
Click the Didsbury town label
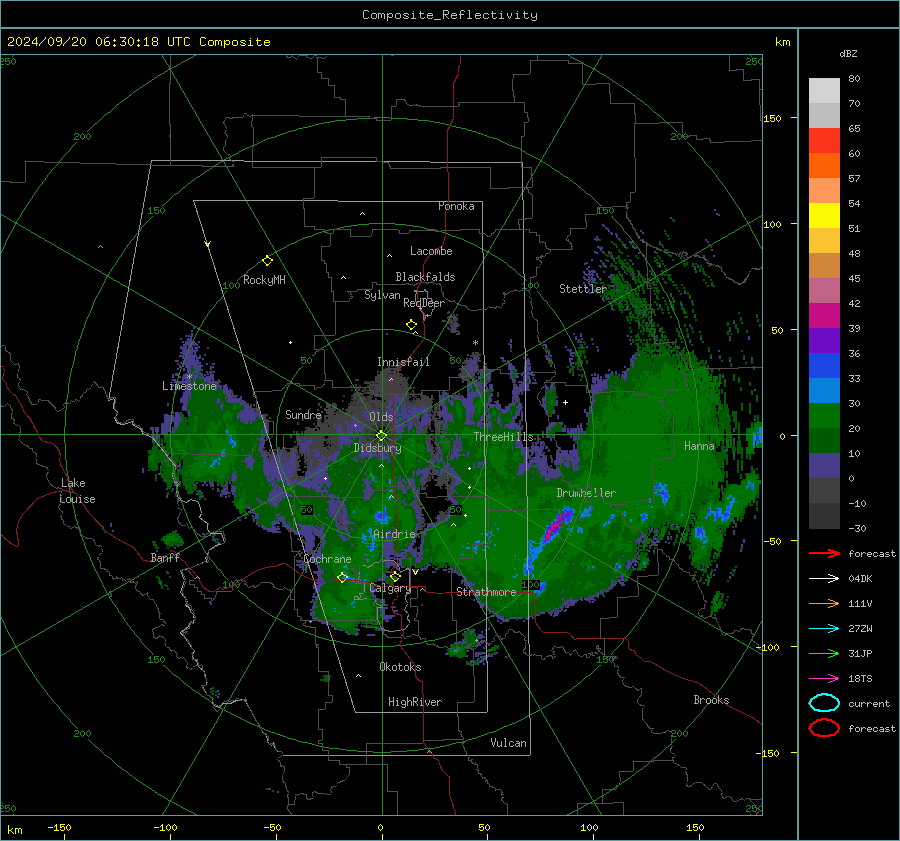(377, 448)
